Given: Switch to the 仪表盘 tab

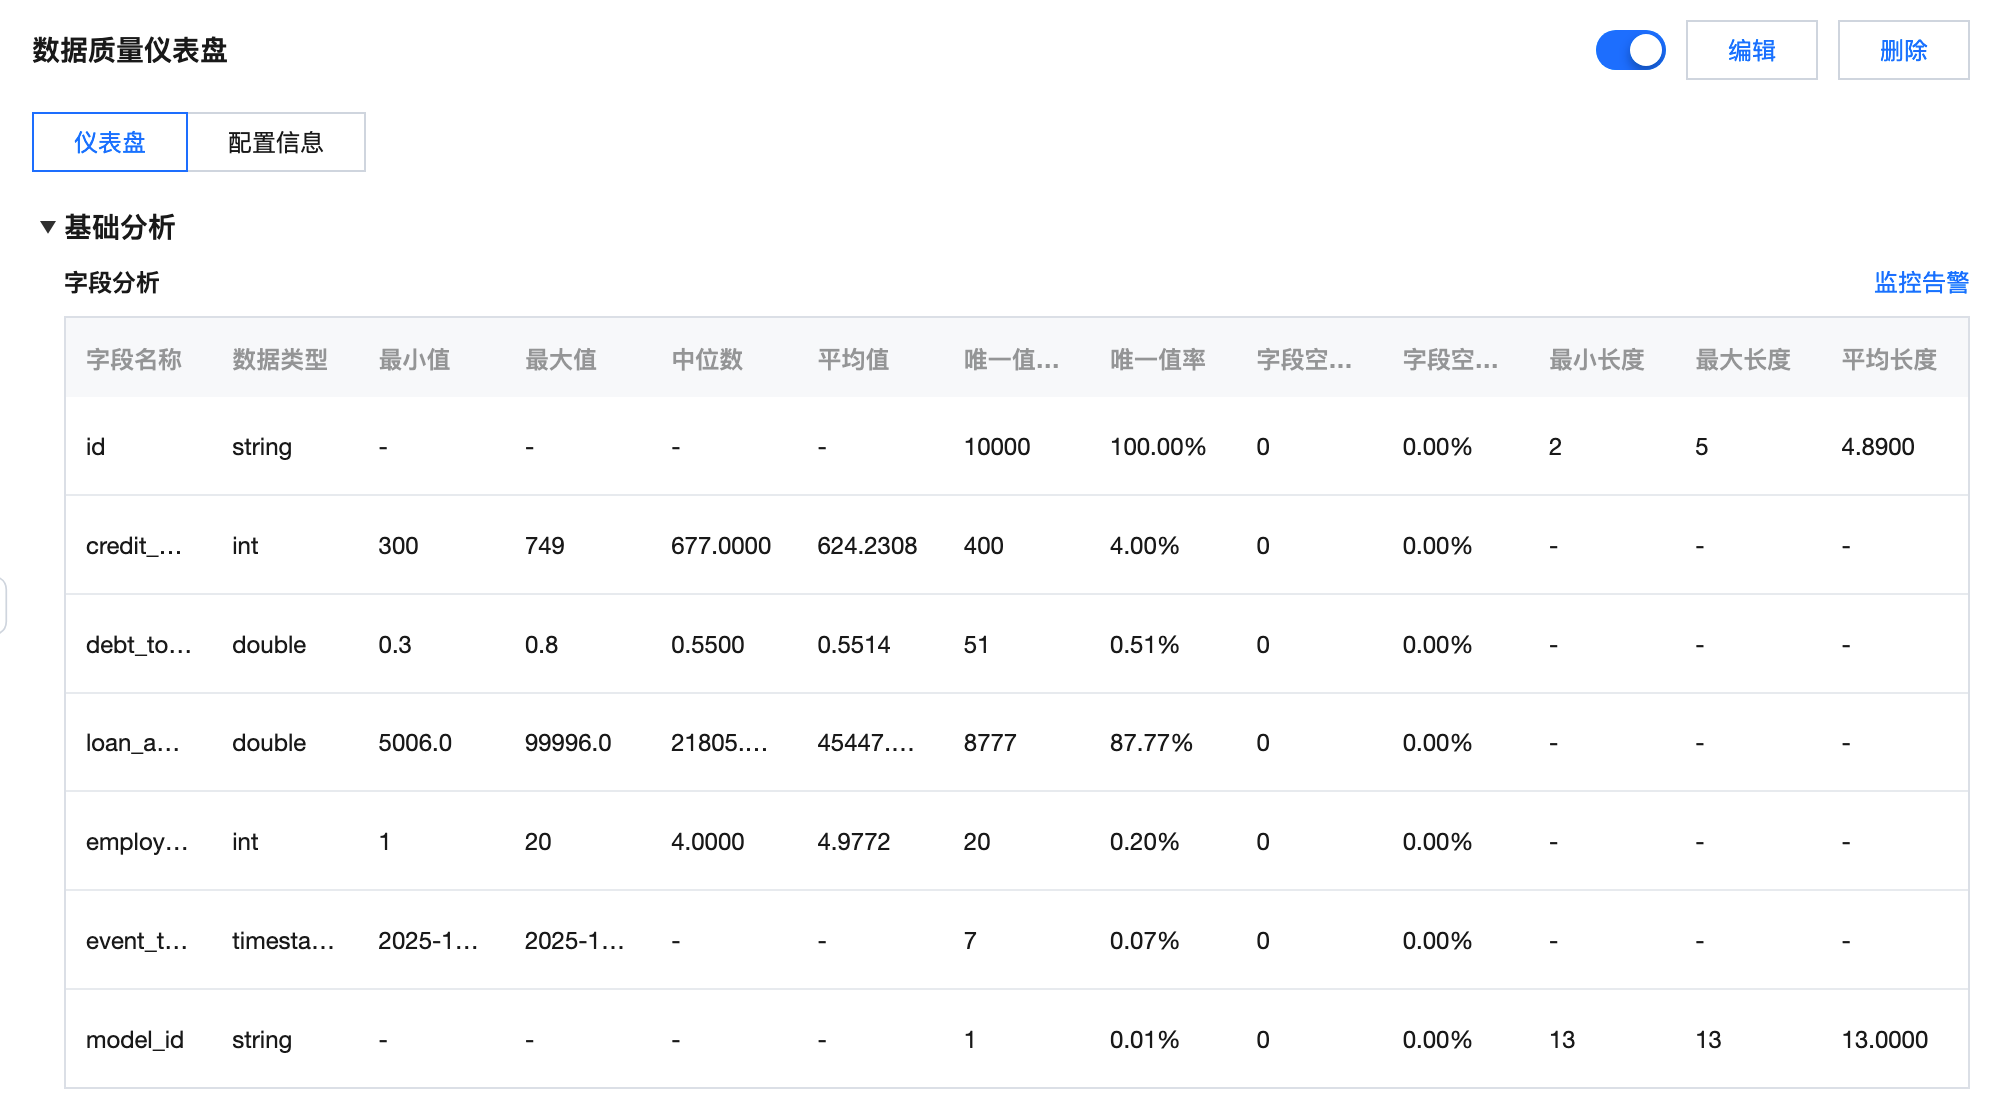Looking at the screenshot, I should click(110, 142).
